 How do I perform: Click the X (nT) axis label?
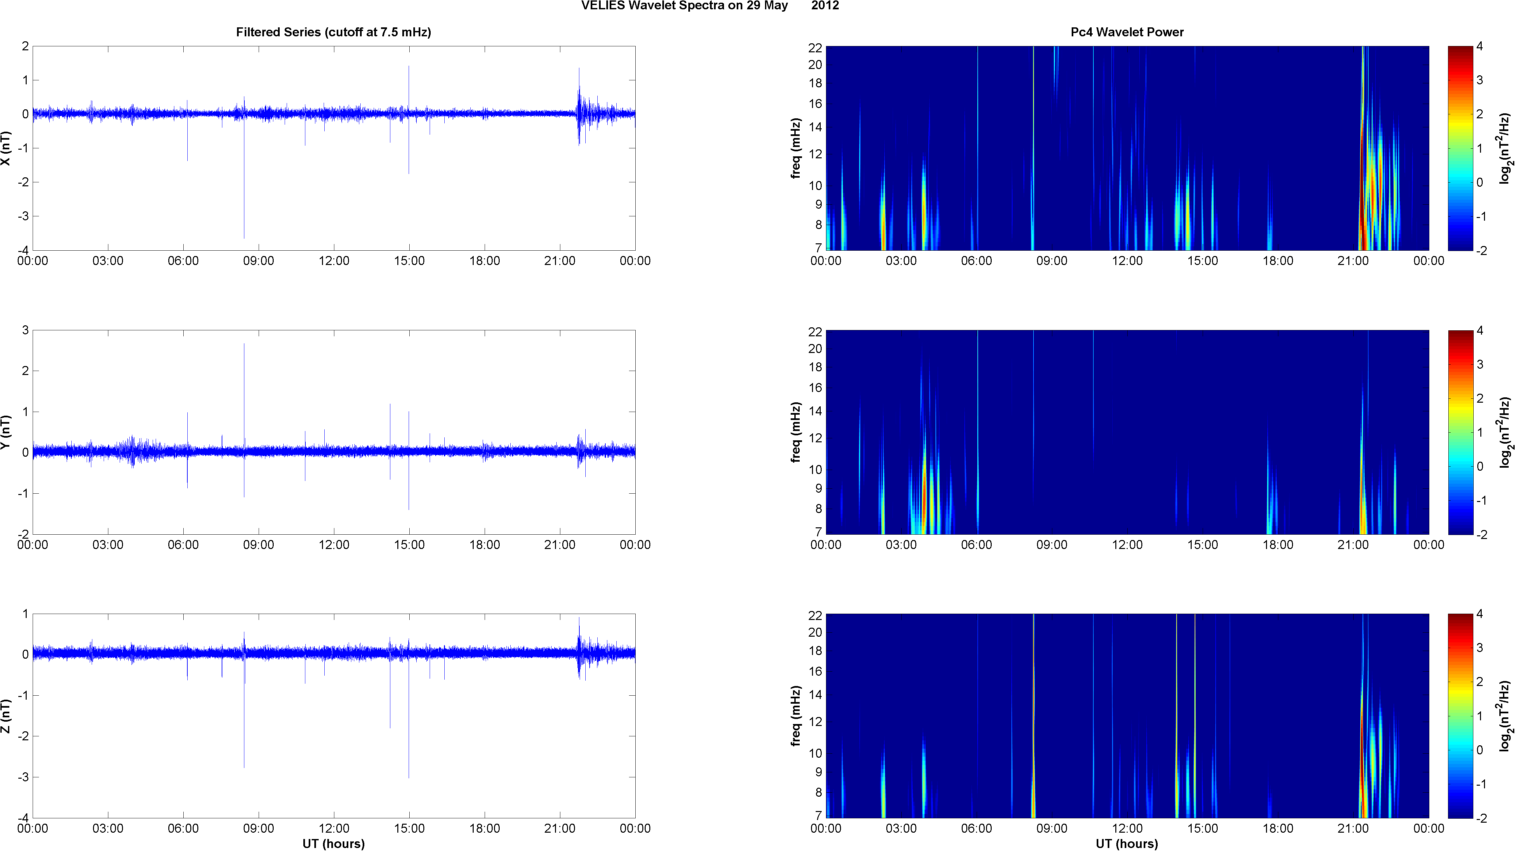[x=7, y=148]
